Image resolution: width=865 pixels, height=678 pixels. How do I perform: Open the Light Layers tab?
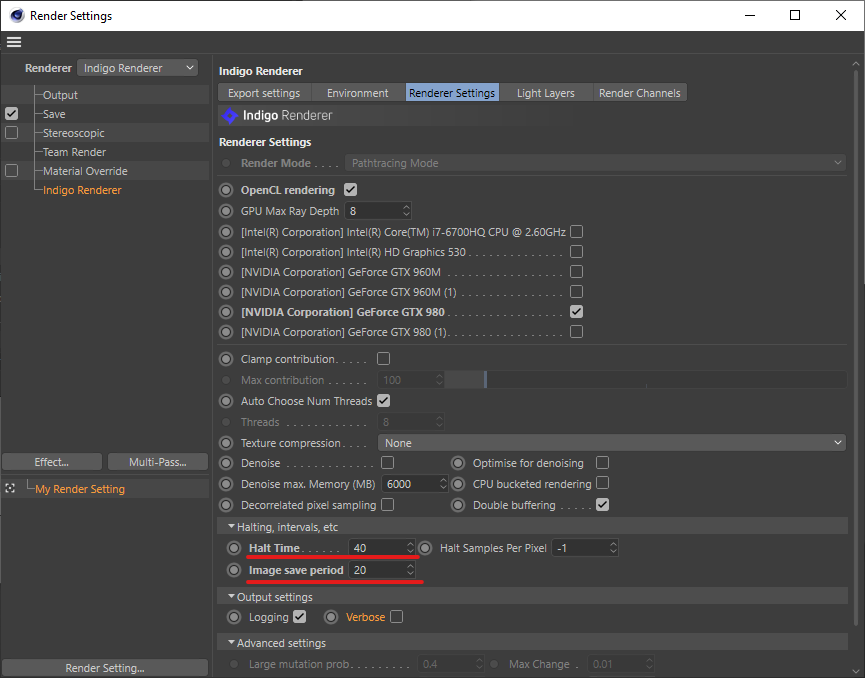pos(545,93)
